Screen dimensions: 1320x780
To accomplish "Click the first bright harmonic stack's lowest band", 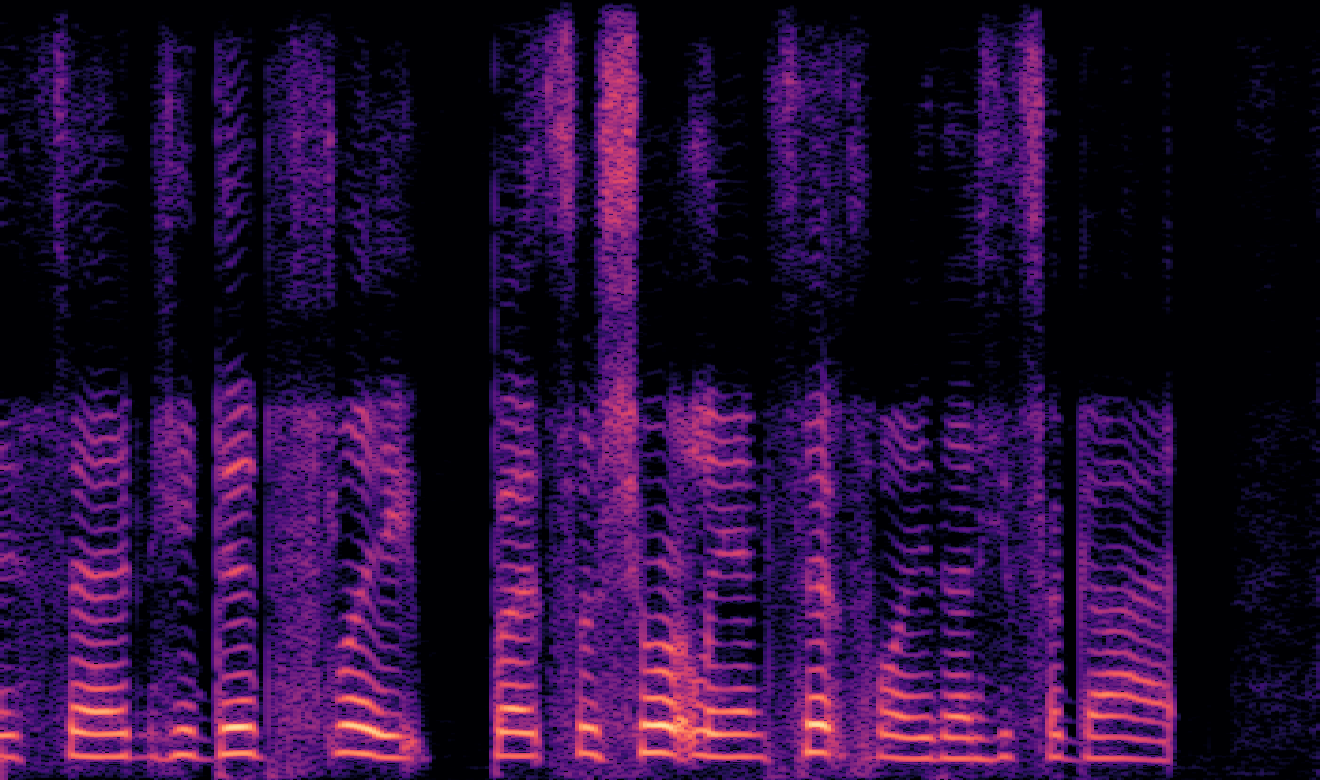I will coord(98,734).
